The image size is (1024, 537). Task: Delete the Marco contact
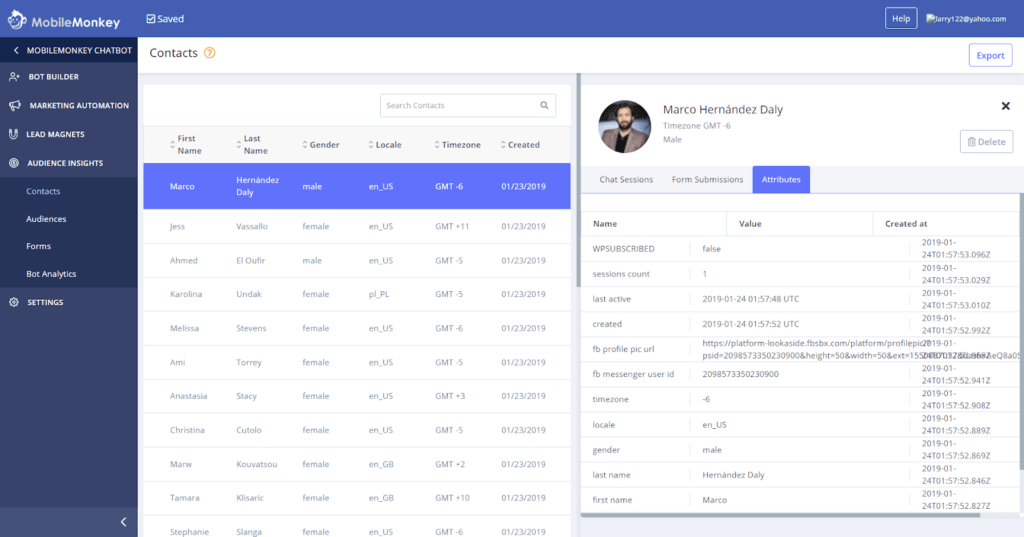985,142
